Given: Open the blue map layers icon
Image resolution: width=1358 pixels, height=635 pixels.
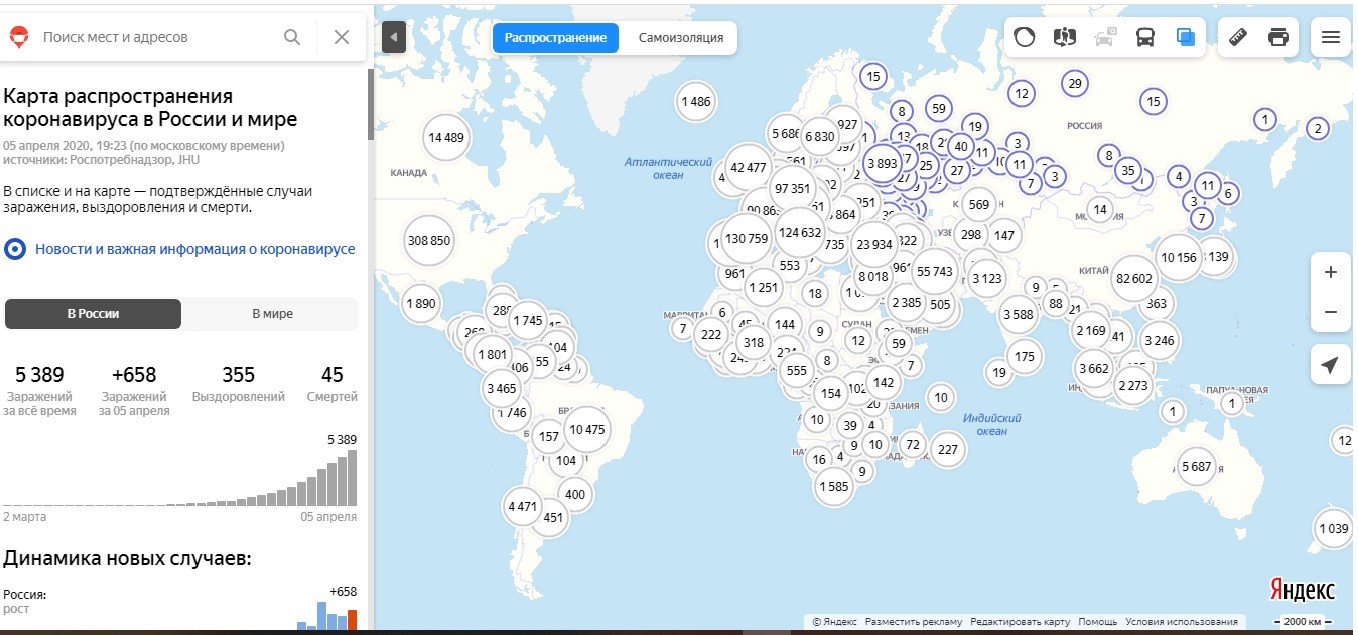Looking at the screenshot, I should coord(1186,37).
